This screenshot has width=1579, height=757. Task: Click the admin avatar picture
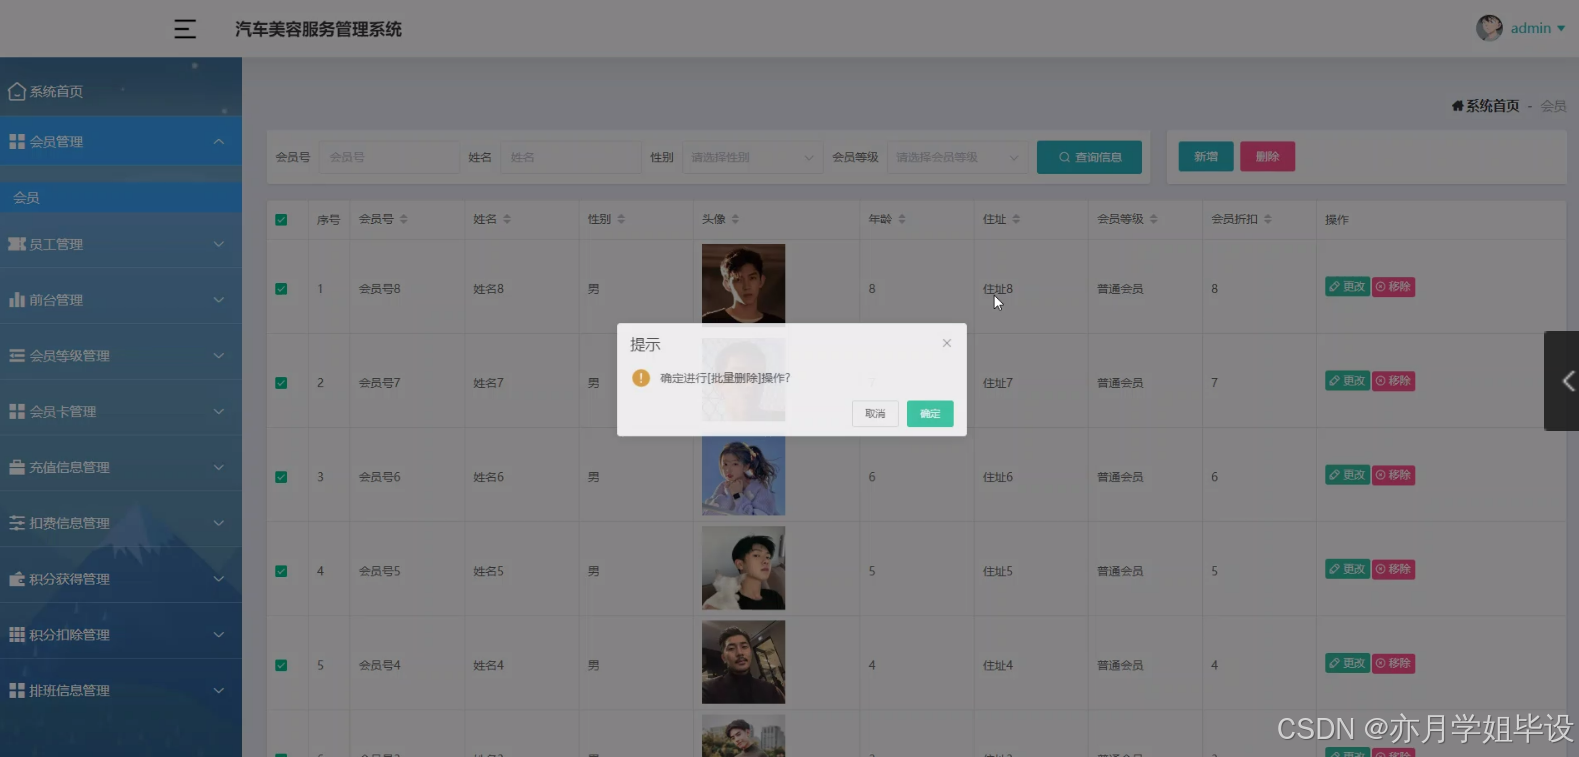1489,28
